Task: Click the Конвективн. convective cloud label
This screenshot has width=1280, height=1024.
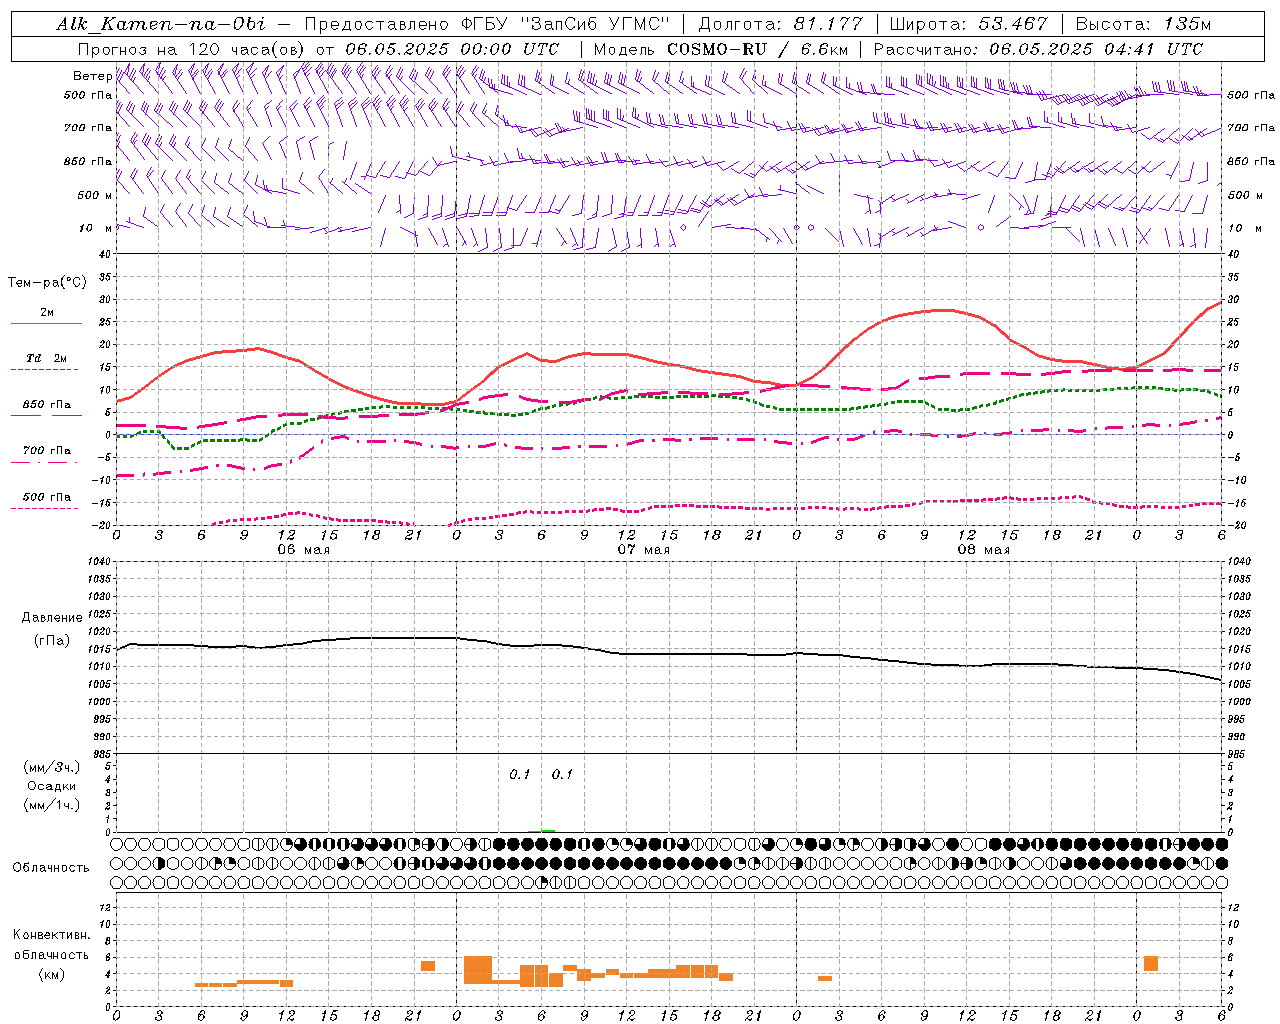Action: coord(52,935)
